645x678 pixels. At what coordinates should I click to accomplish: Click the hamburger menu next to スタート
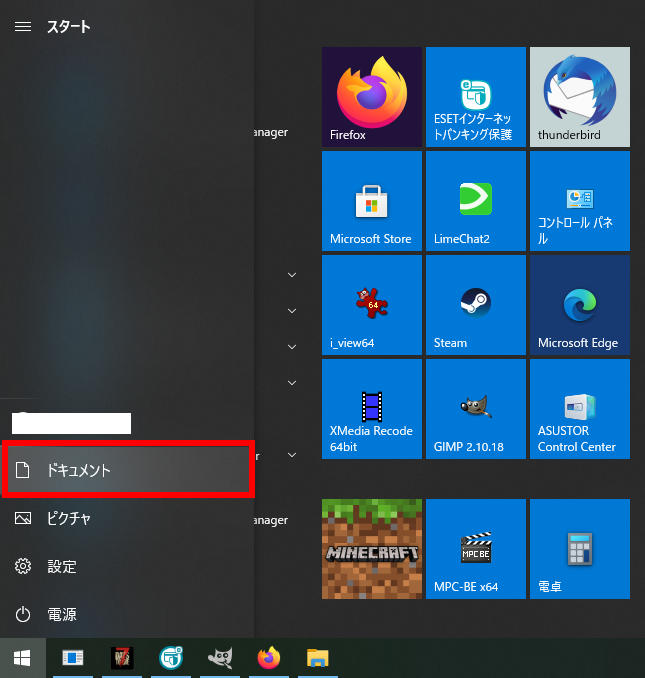pos(23,27)
